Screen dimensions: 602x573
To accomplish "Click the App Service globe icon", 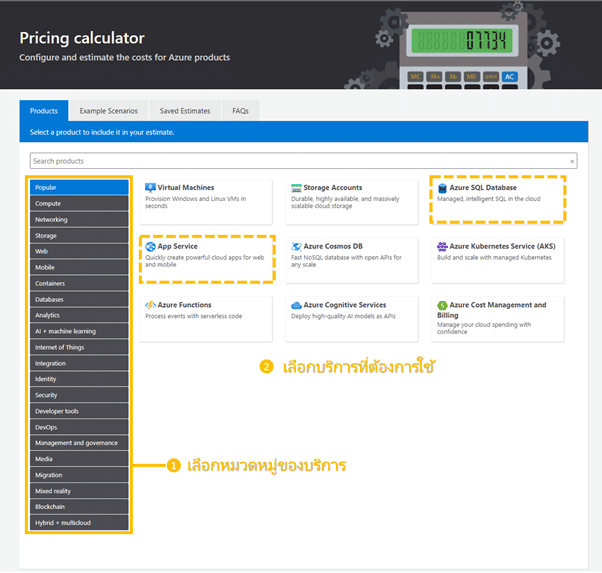I will [150, 247].
